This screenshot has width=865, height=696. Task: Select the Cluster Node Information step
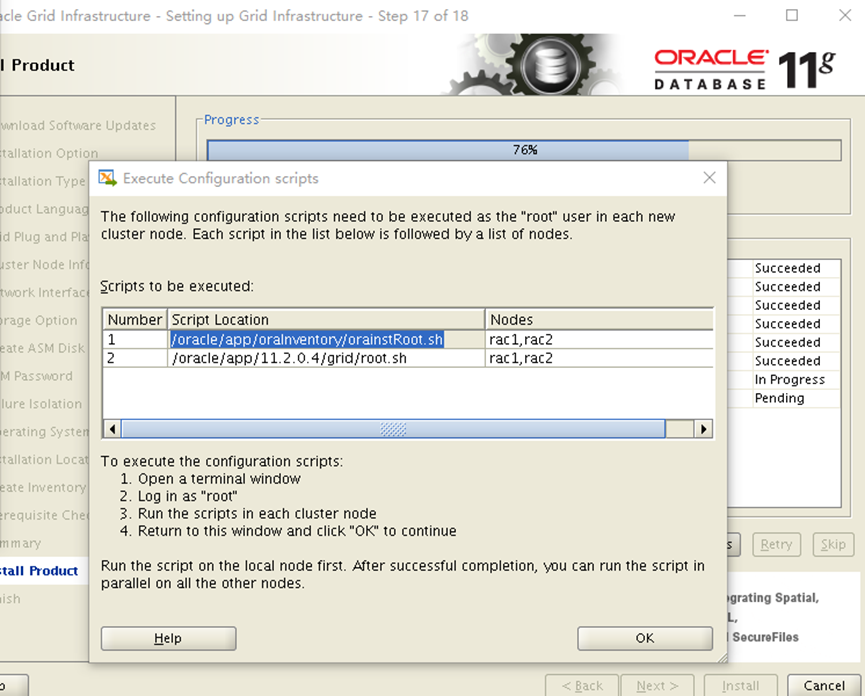[44, 265]
